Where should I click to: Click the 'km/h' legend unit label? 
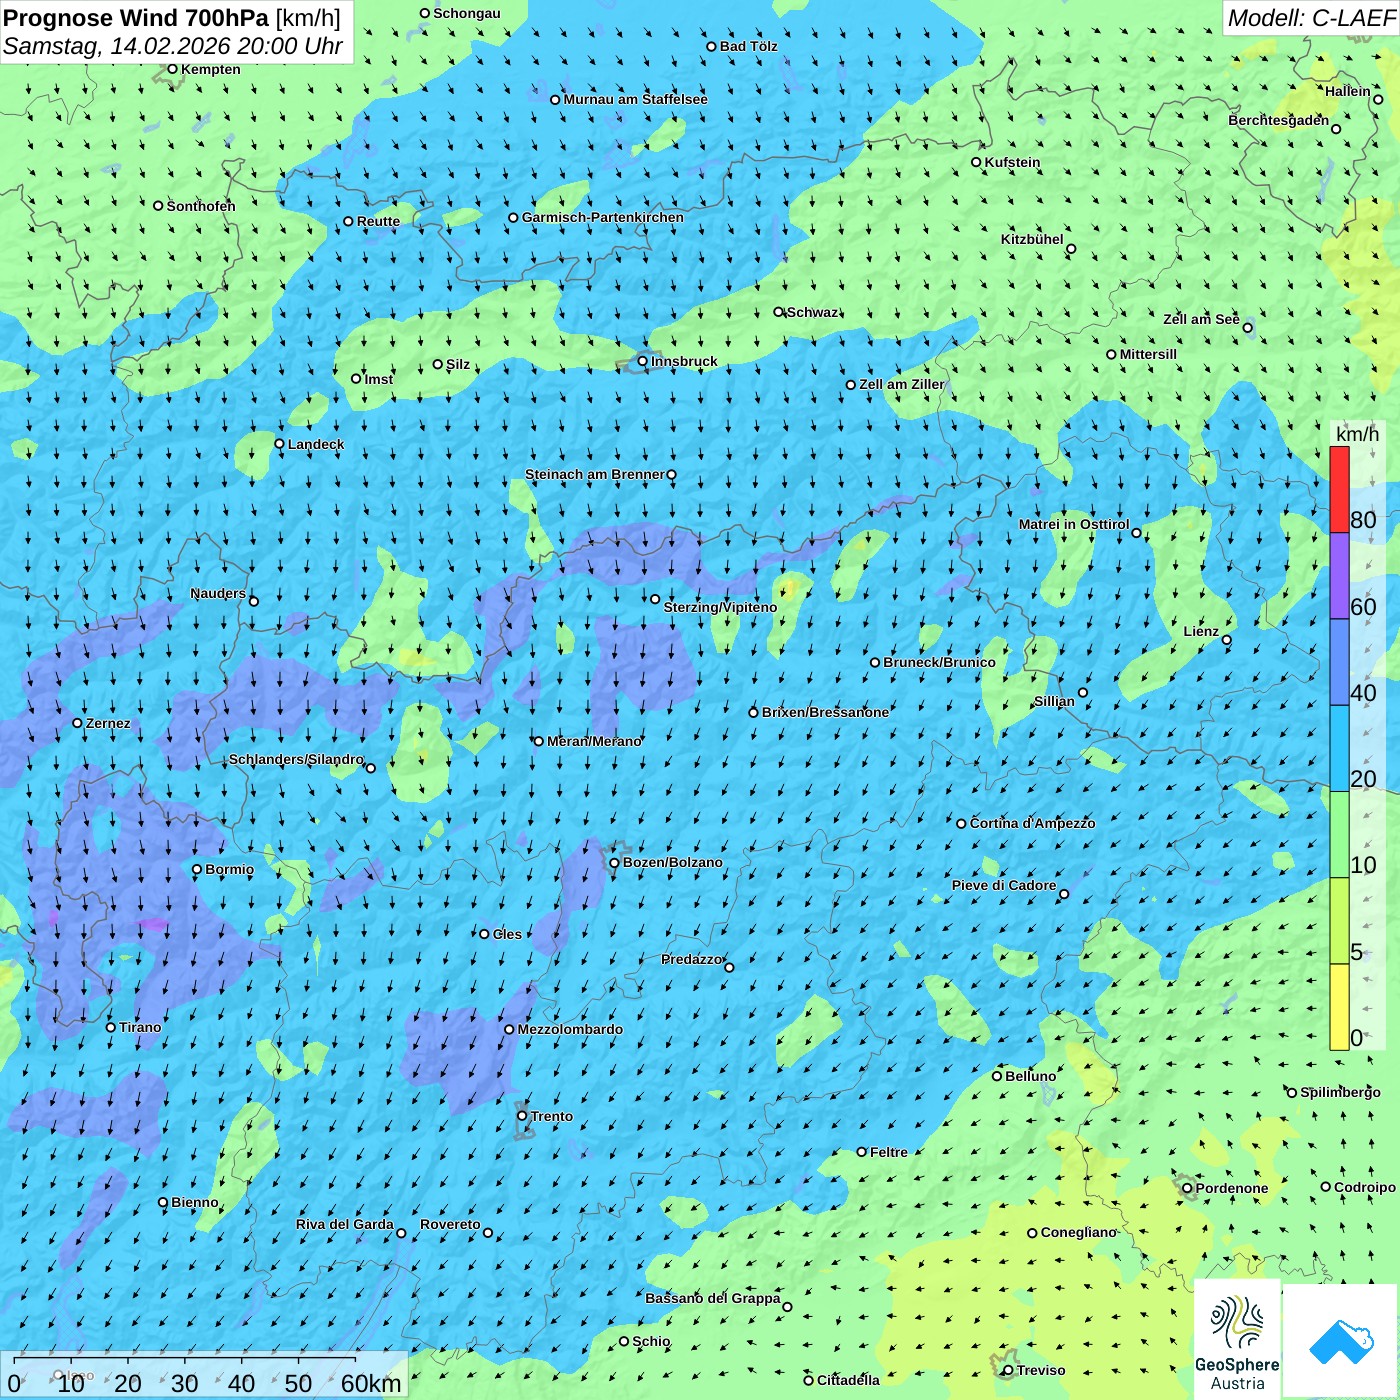click(x=1357, y=434)
